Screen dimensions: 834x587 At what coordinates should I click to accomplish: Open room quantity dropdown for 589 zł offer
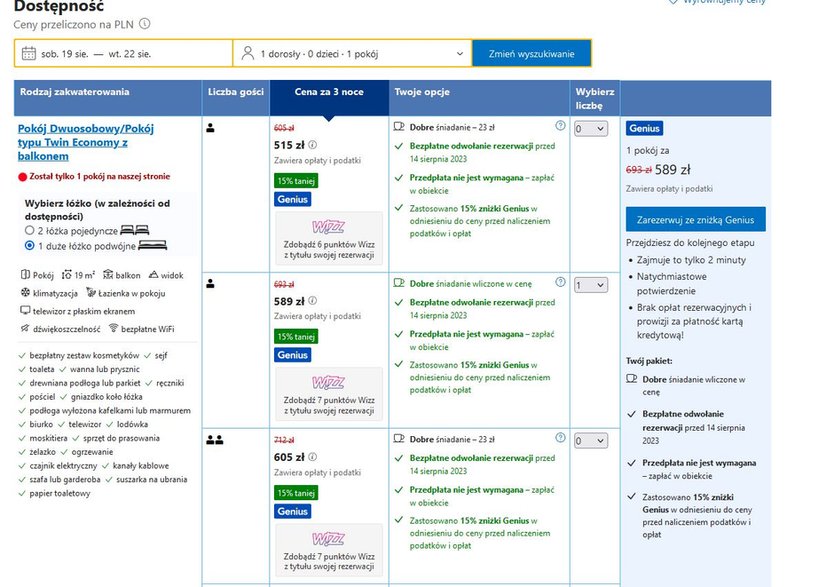[590, 285]
